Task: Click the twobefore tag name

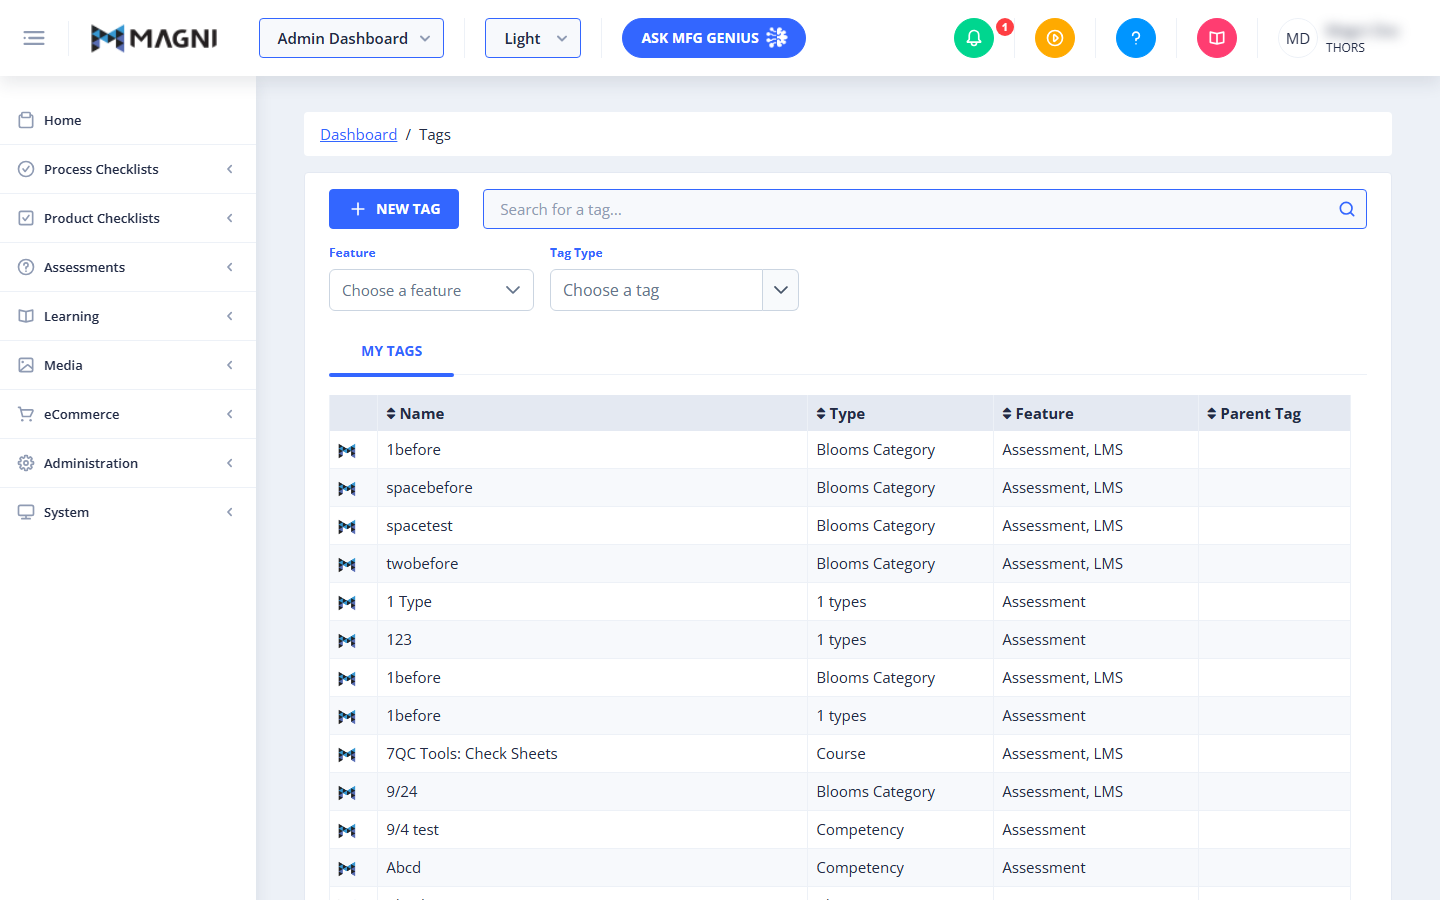Action: click(x=422, y=564)
